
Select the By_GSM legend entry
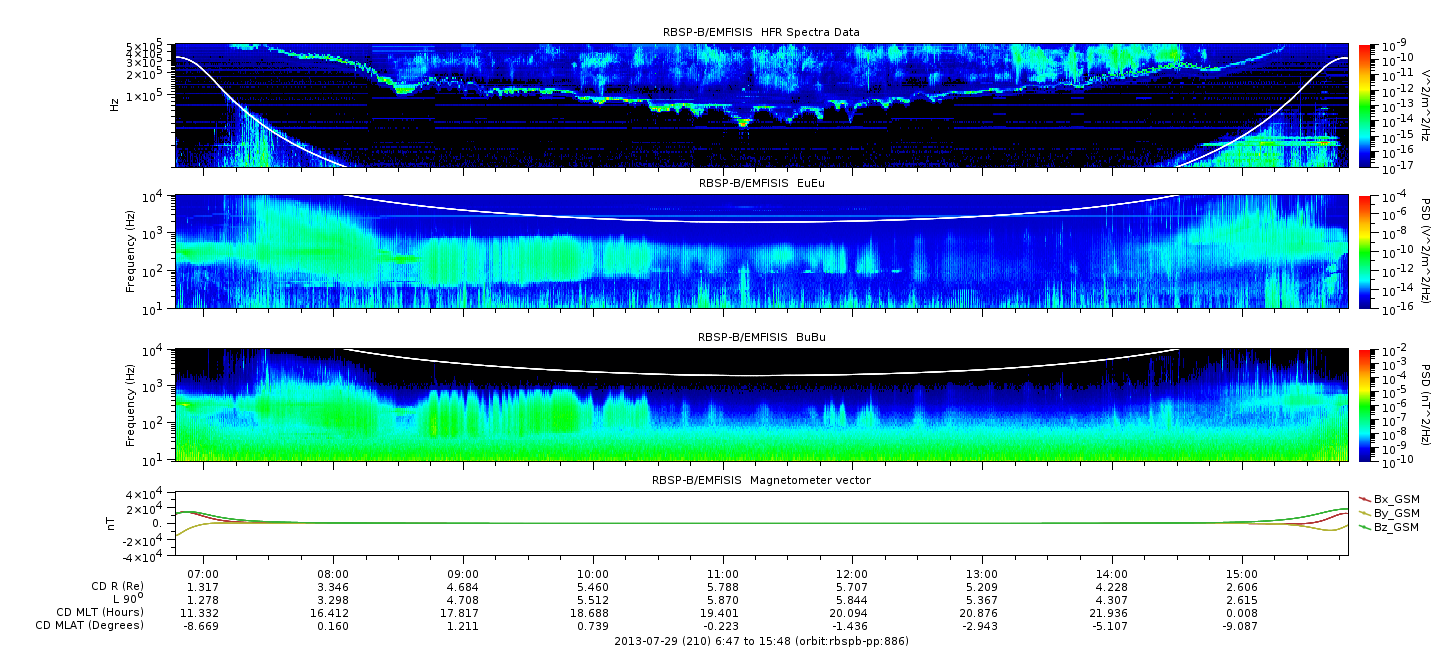click(1389, 513)
